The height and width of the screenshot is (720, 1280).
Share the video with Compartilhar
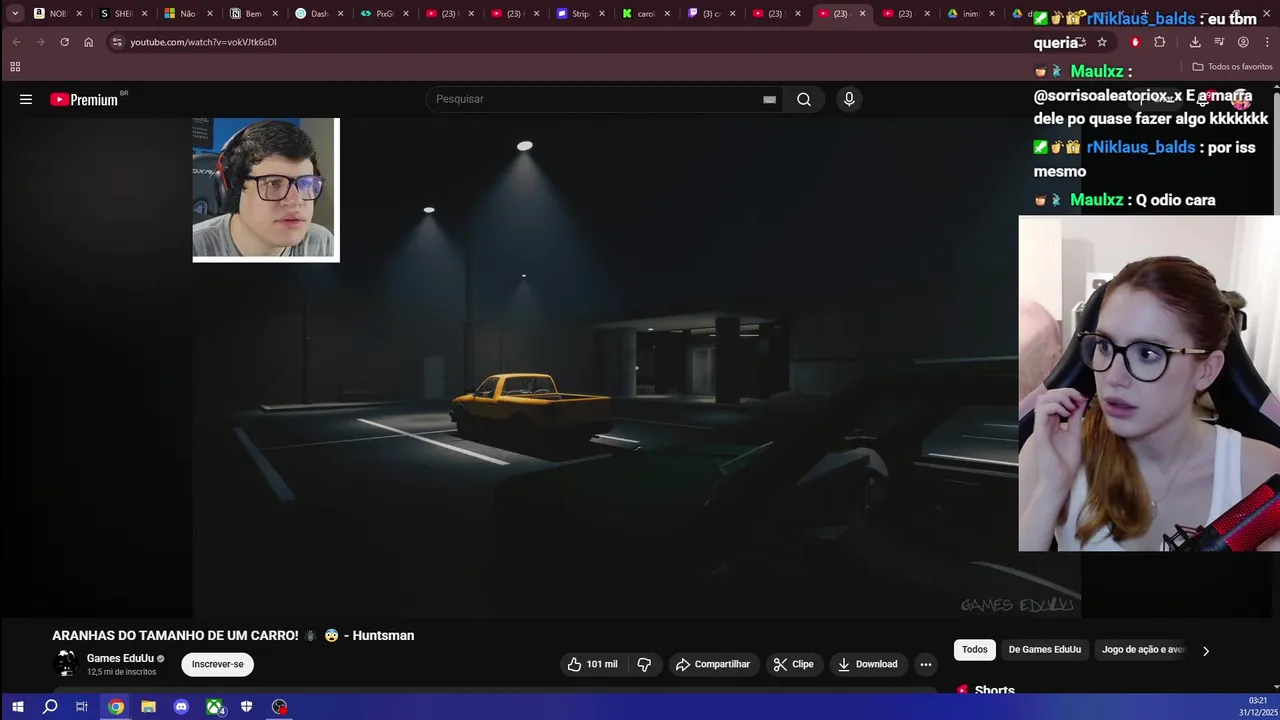coord(713,664)
